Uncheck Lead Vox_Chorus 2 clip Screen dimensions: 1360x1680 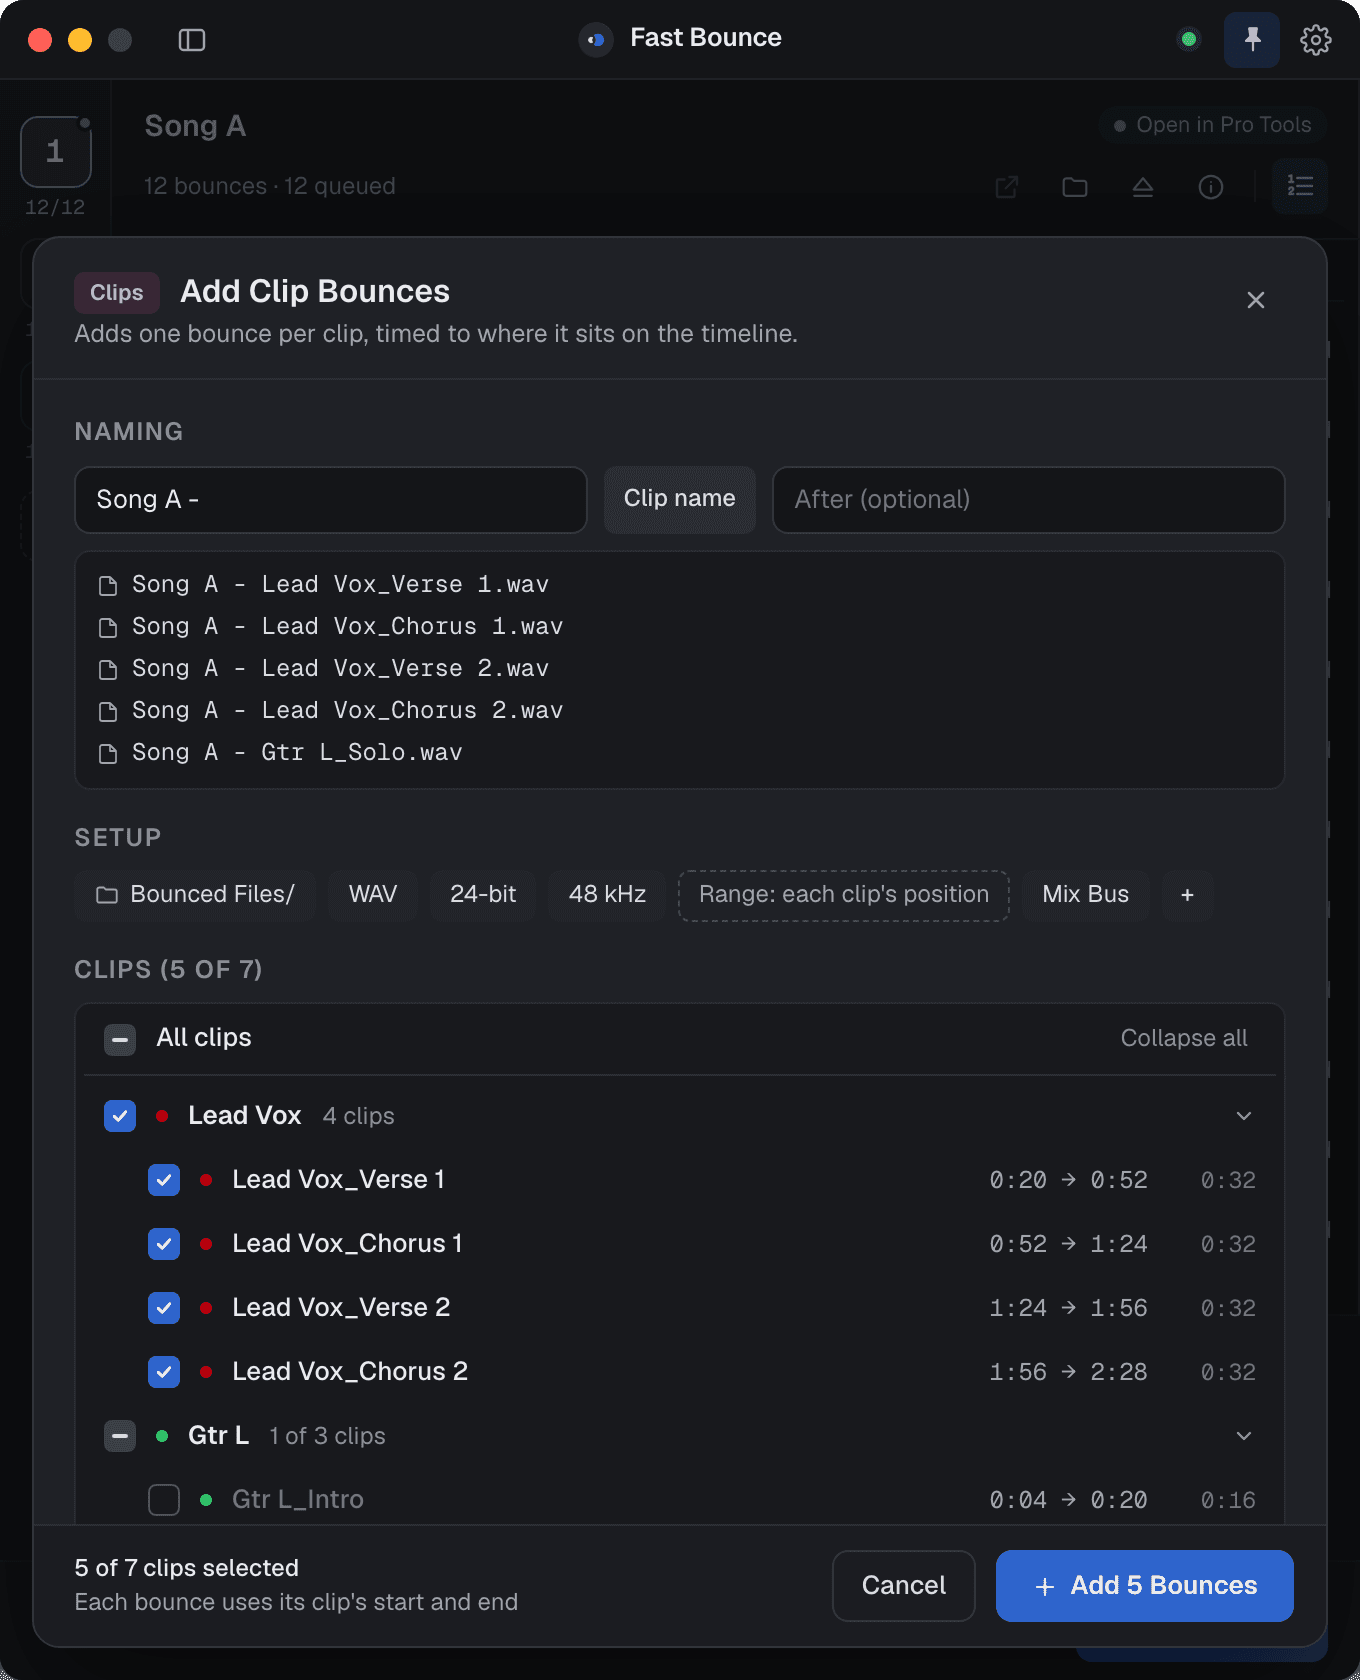coord(164,1372)
